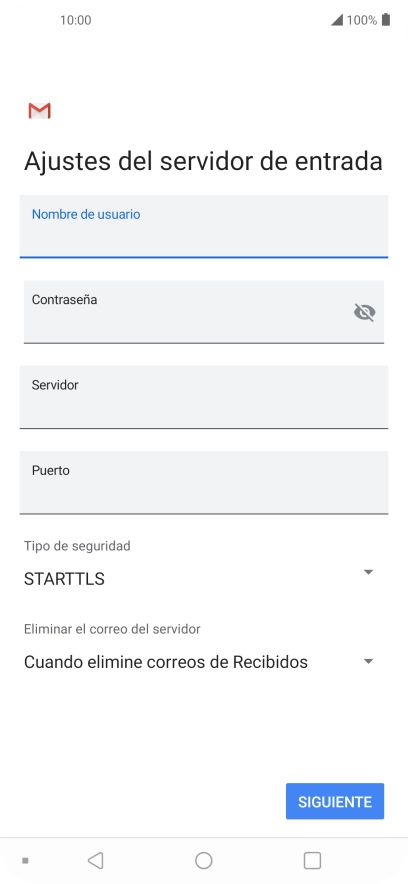The width and height of the screenshot is (408, 884).
Task: Focus the Puerto field
Action: coord(204,483)
